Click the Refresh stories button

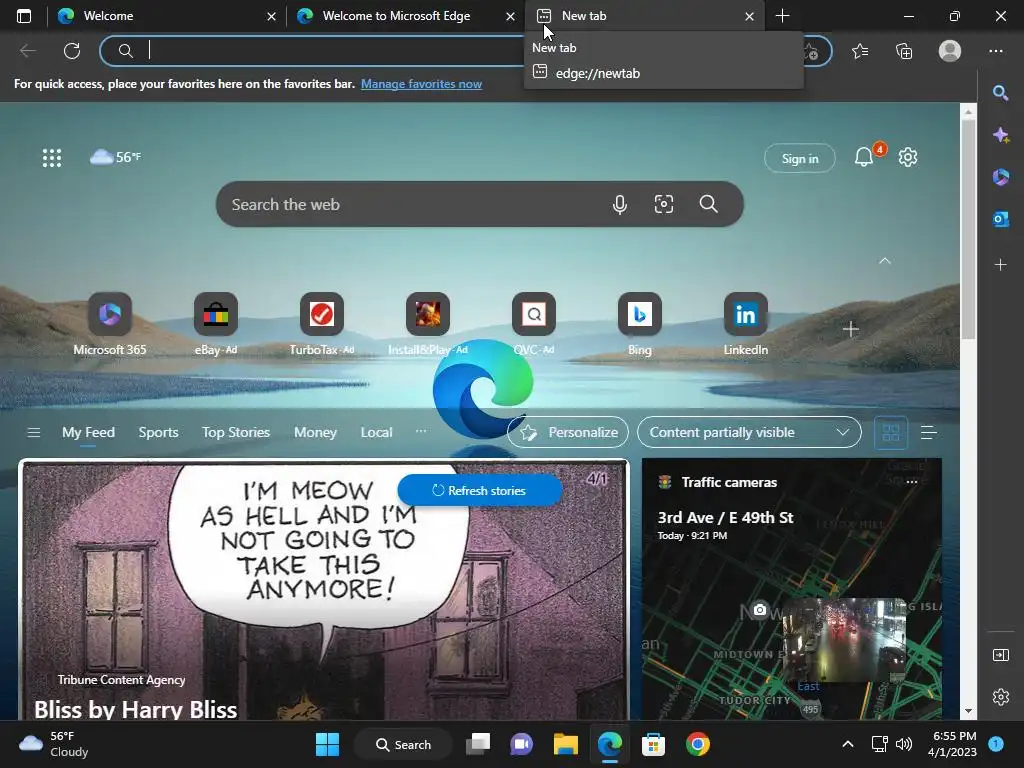click(479, 490)
